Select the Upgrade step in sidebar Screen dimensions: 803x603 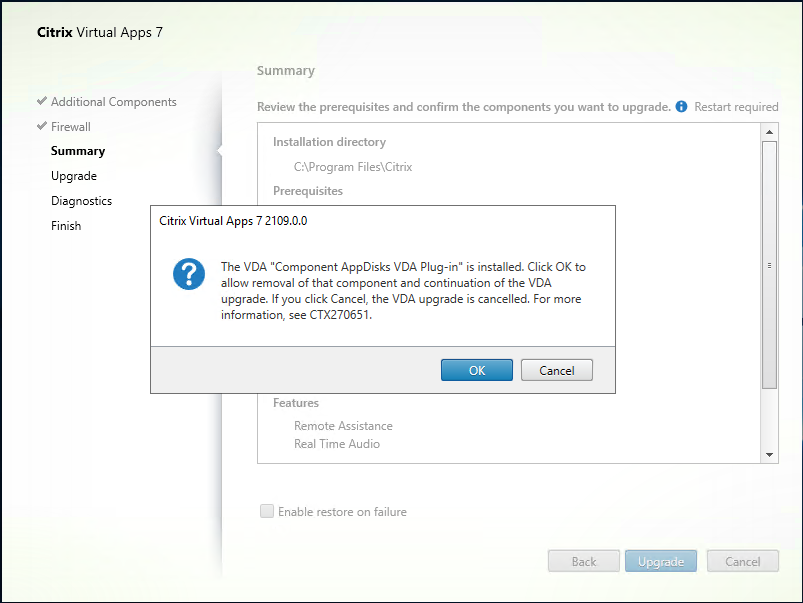[74, 176]
